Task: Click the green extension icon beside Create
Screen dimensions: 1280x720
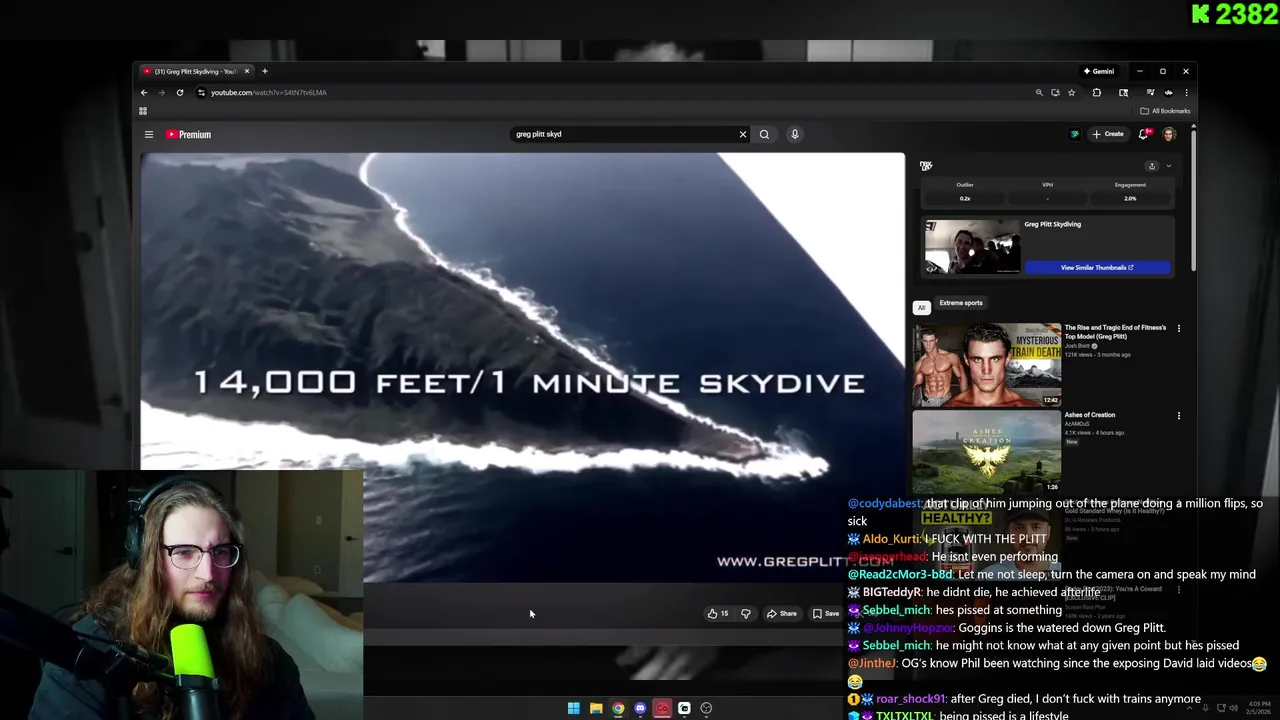Action: click(x=1075, y=134)
